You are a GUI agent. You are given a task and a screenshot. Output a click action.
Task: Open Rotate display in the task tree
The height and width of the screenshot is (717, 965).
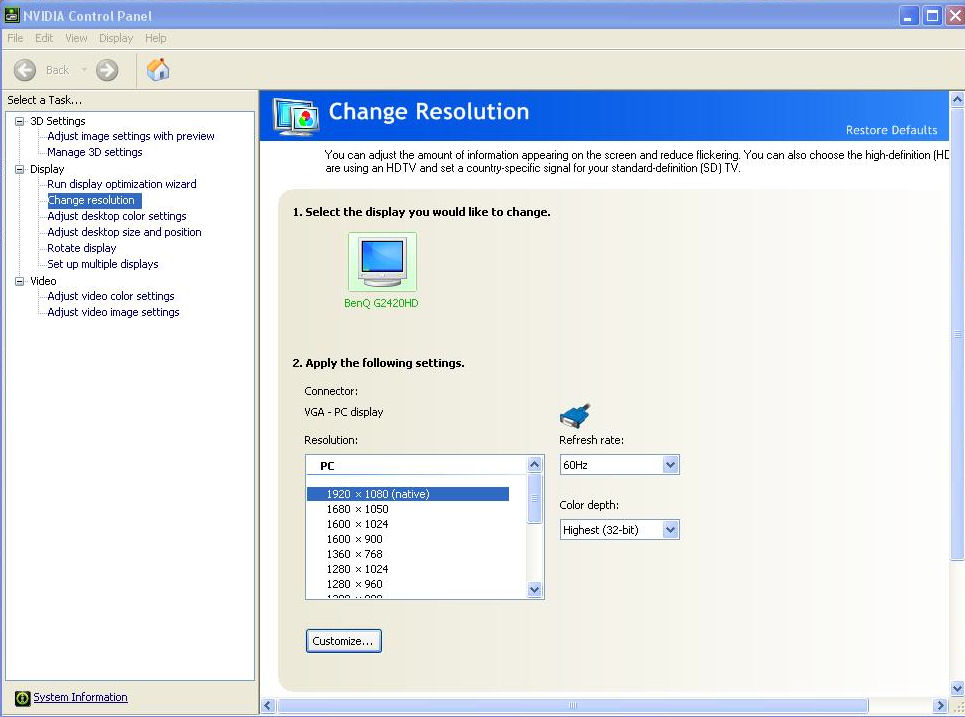tap(81, 248)
